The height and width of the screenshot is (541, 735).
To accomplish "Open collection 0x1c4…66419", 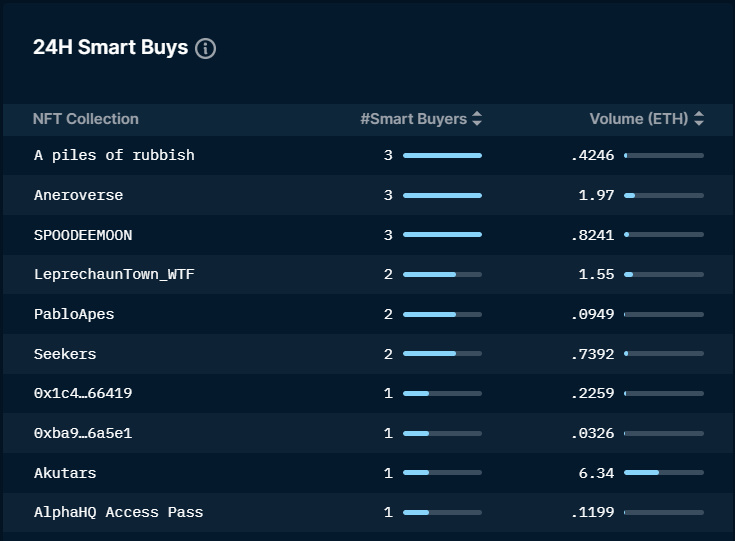I will (83, 393).
